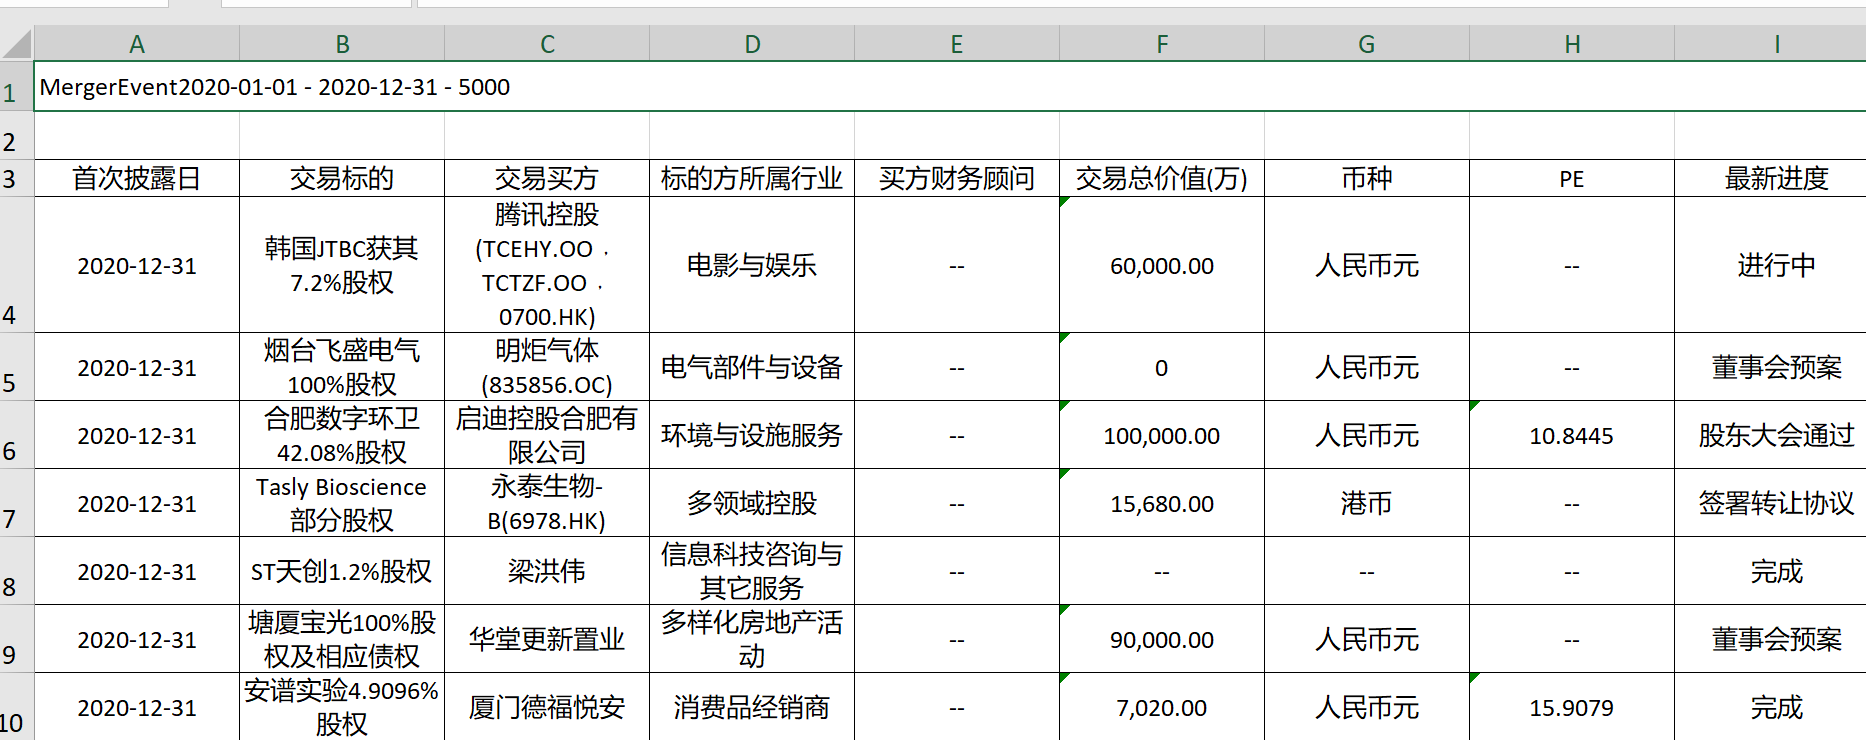Select column F header
Viewport: 1866px width, 740px height.
1162,44
